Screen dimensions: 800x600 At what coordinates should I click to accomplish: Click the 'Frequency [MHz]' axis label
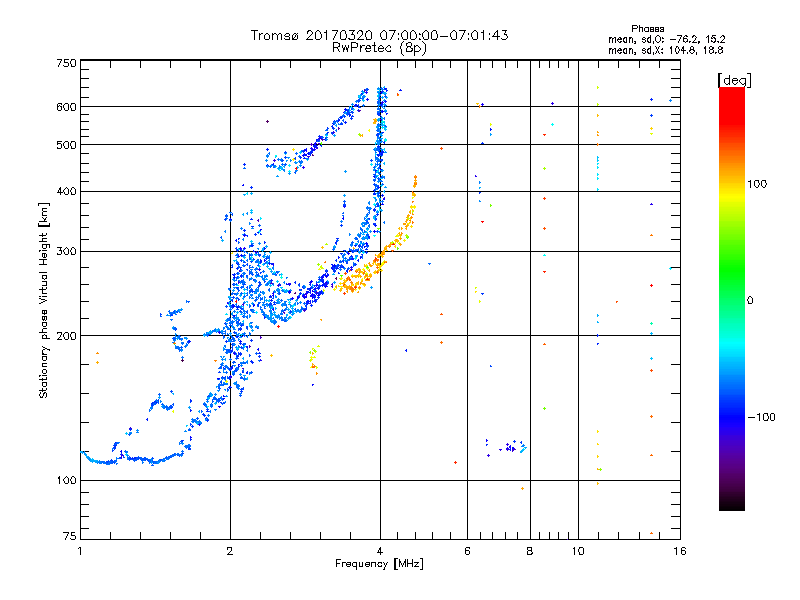(379, 564)
